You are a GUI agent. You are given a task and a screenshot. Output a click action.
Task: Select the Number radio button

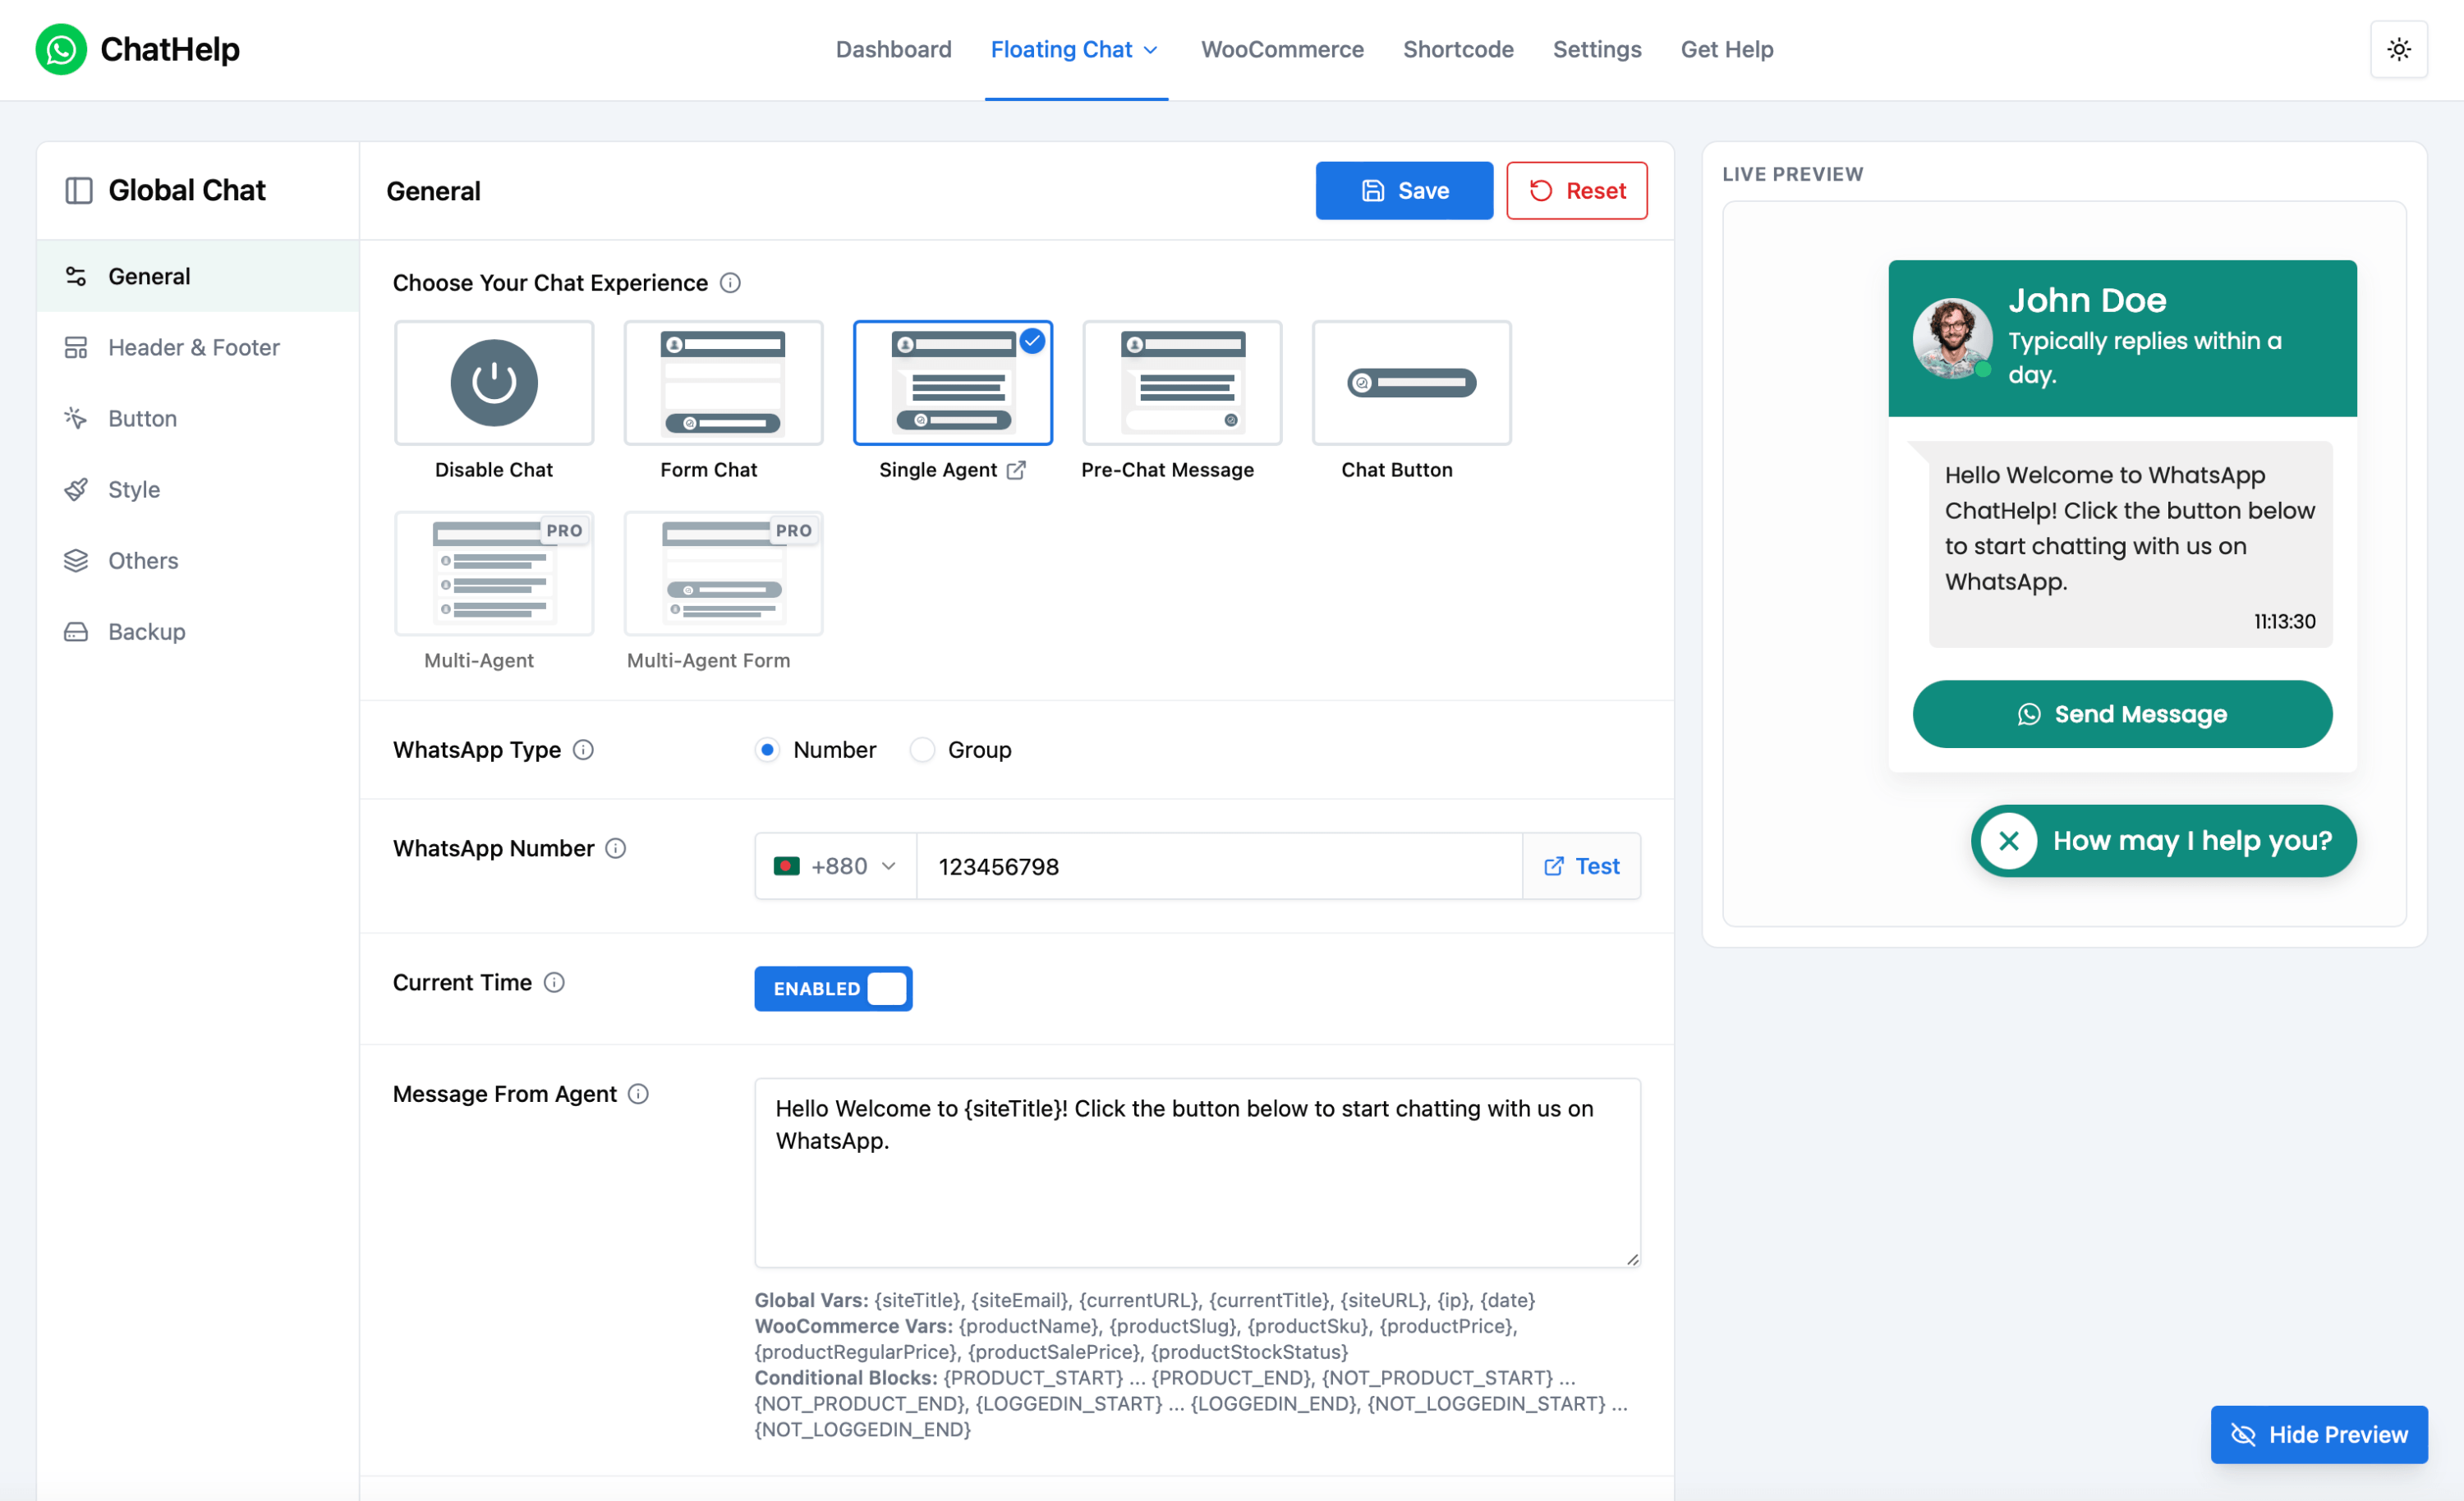(x=767, y=749)
